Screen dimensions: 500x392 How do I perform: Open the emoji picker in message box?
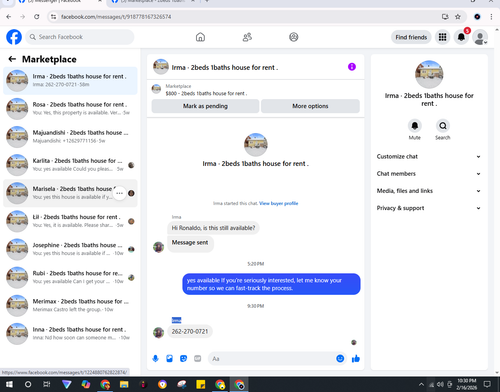pyautogui.click(x=340, y=359)
